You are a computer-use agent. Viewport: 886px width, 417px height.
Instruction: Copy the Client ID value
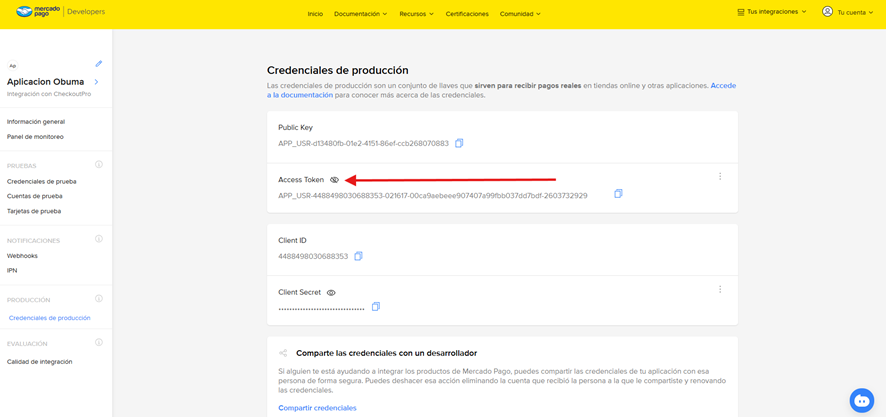click(358, 256)
